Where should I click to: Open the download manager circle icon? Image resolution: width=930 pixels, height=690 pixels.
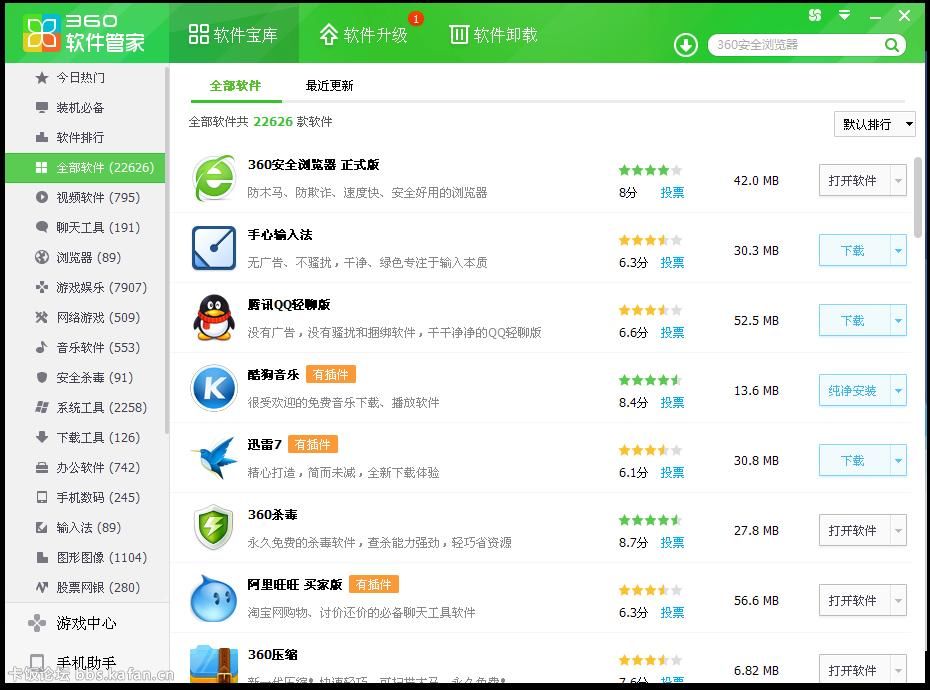coord(685,44)
